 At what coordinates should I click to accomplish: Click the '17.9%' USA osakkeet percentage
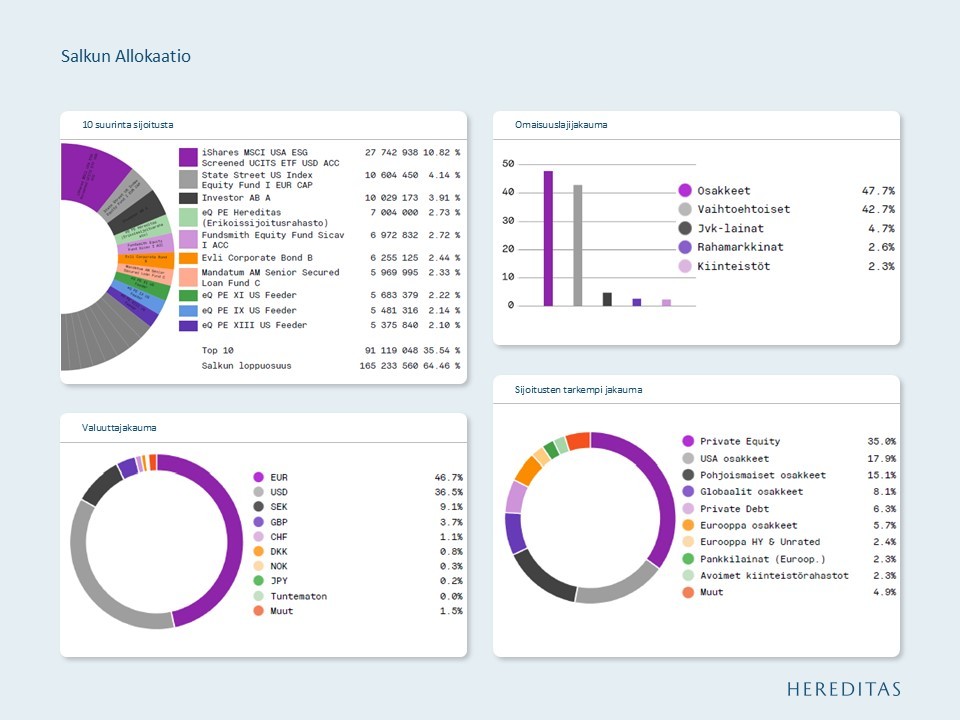(x=882, y=458)
